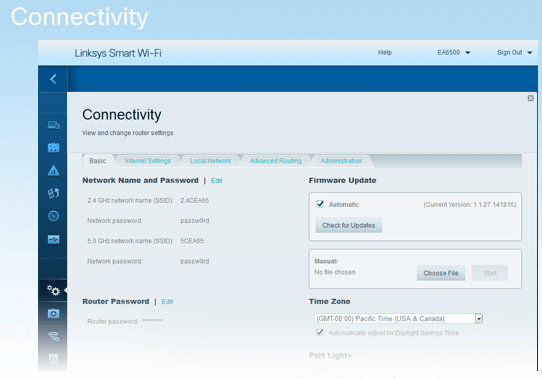Open the Media Prioritization arrows icon

53,193
